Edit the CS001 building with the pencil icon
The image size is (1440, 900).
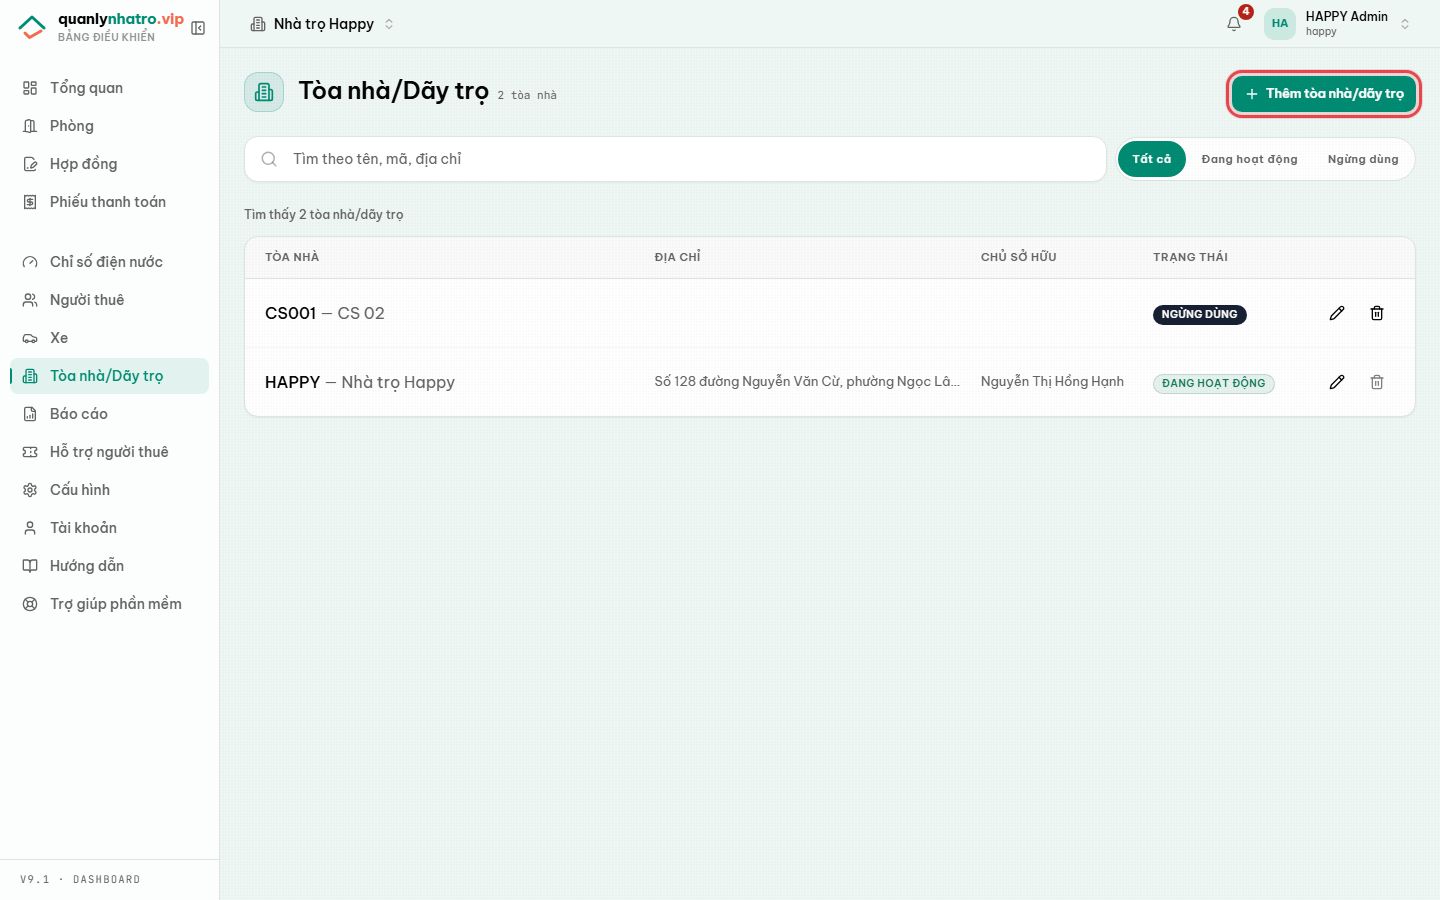pyautogui.click(x=1337, y=313)
